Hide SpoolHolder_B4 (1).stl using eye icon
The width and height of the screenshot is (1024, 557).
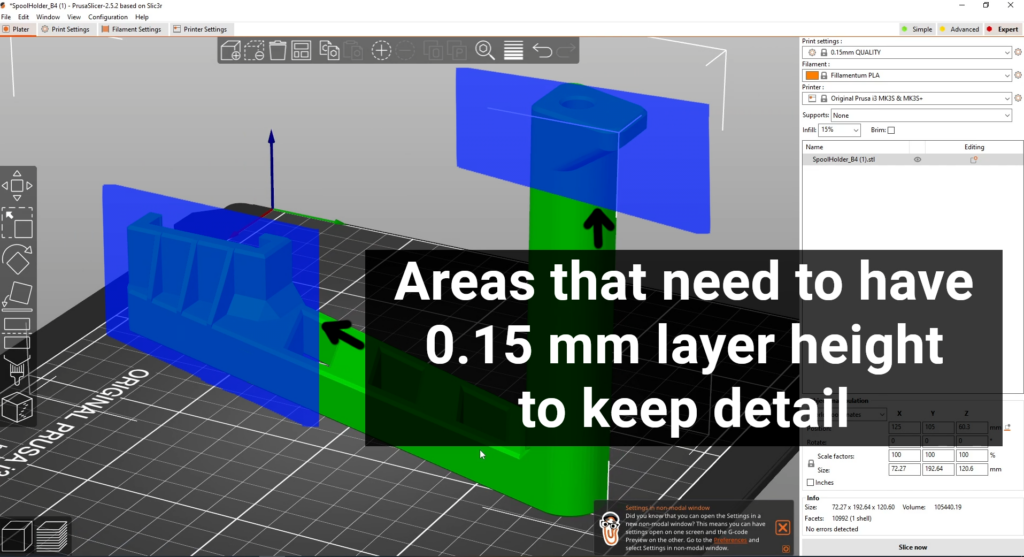(917, 159)
